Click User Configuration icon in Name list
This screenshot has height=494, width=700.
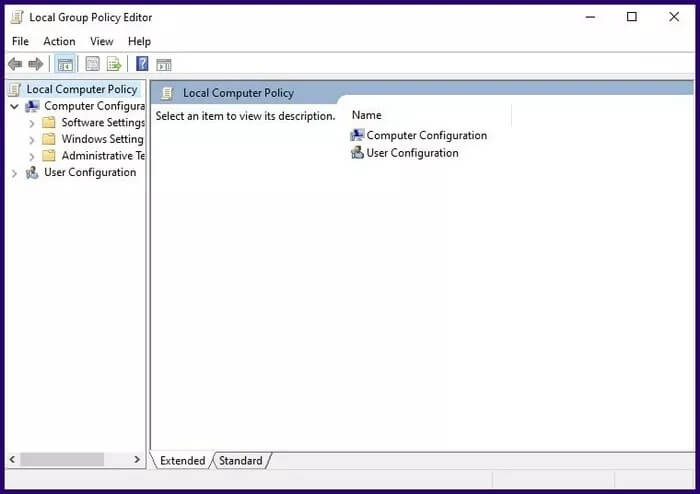tap(357, 153)
